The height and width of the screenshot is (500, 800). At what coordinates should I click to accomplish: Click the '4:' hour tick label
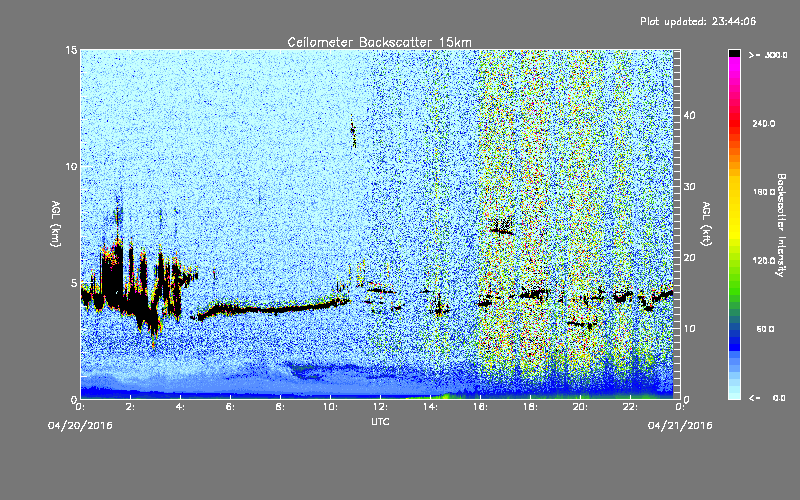[181, 407]
